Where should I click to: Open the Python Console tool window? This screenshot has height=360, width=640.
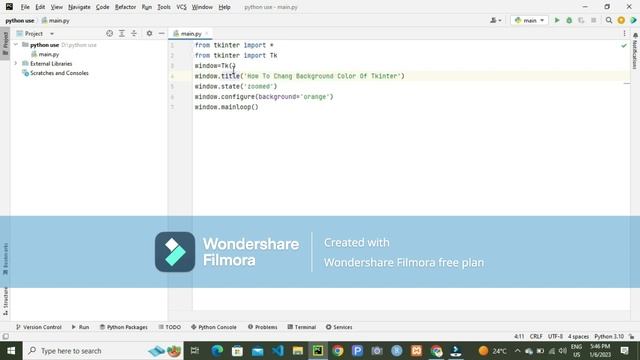pos(214,327)
